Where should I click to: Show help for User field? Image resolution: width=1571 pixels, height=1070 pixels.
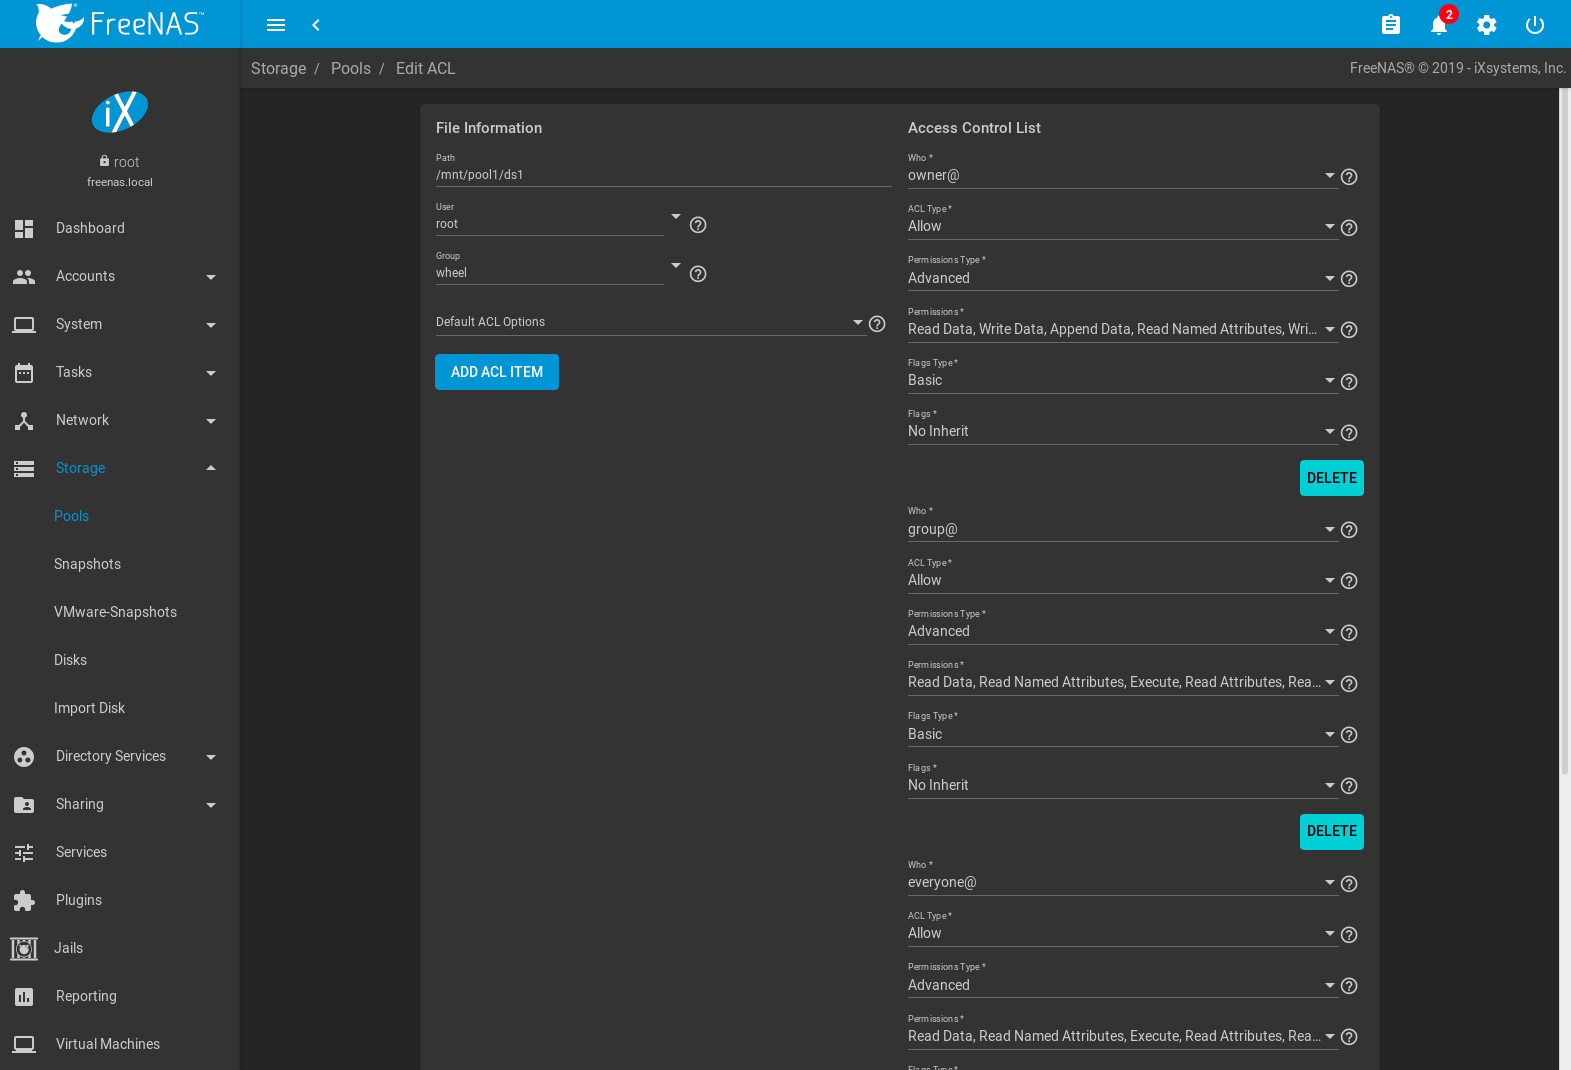click(698, 225)
